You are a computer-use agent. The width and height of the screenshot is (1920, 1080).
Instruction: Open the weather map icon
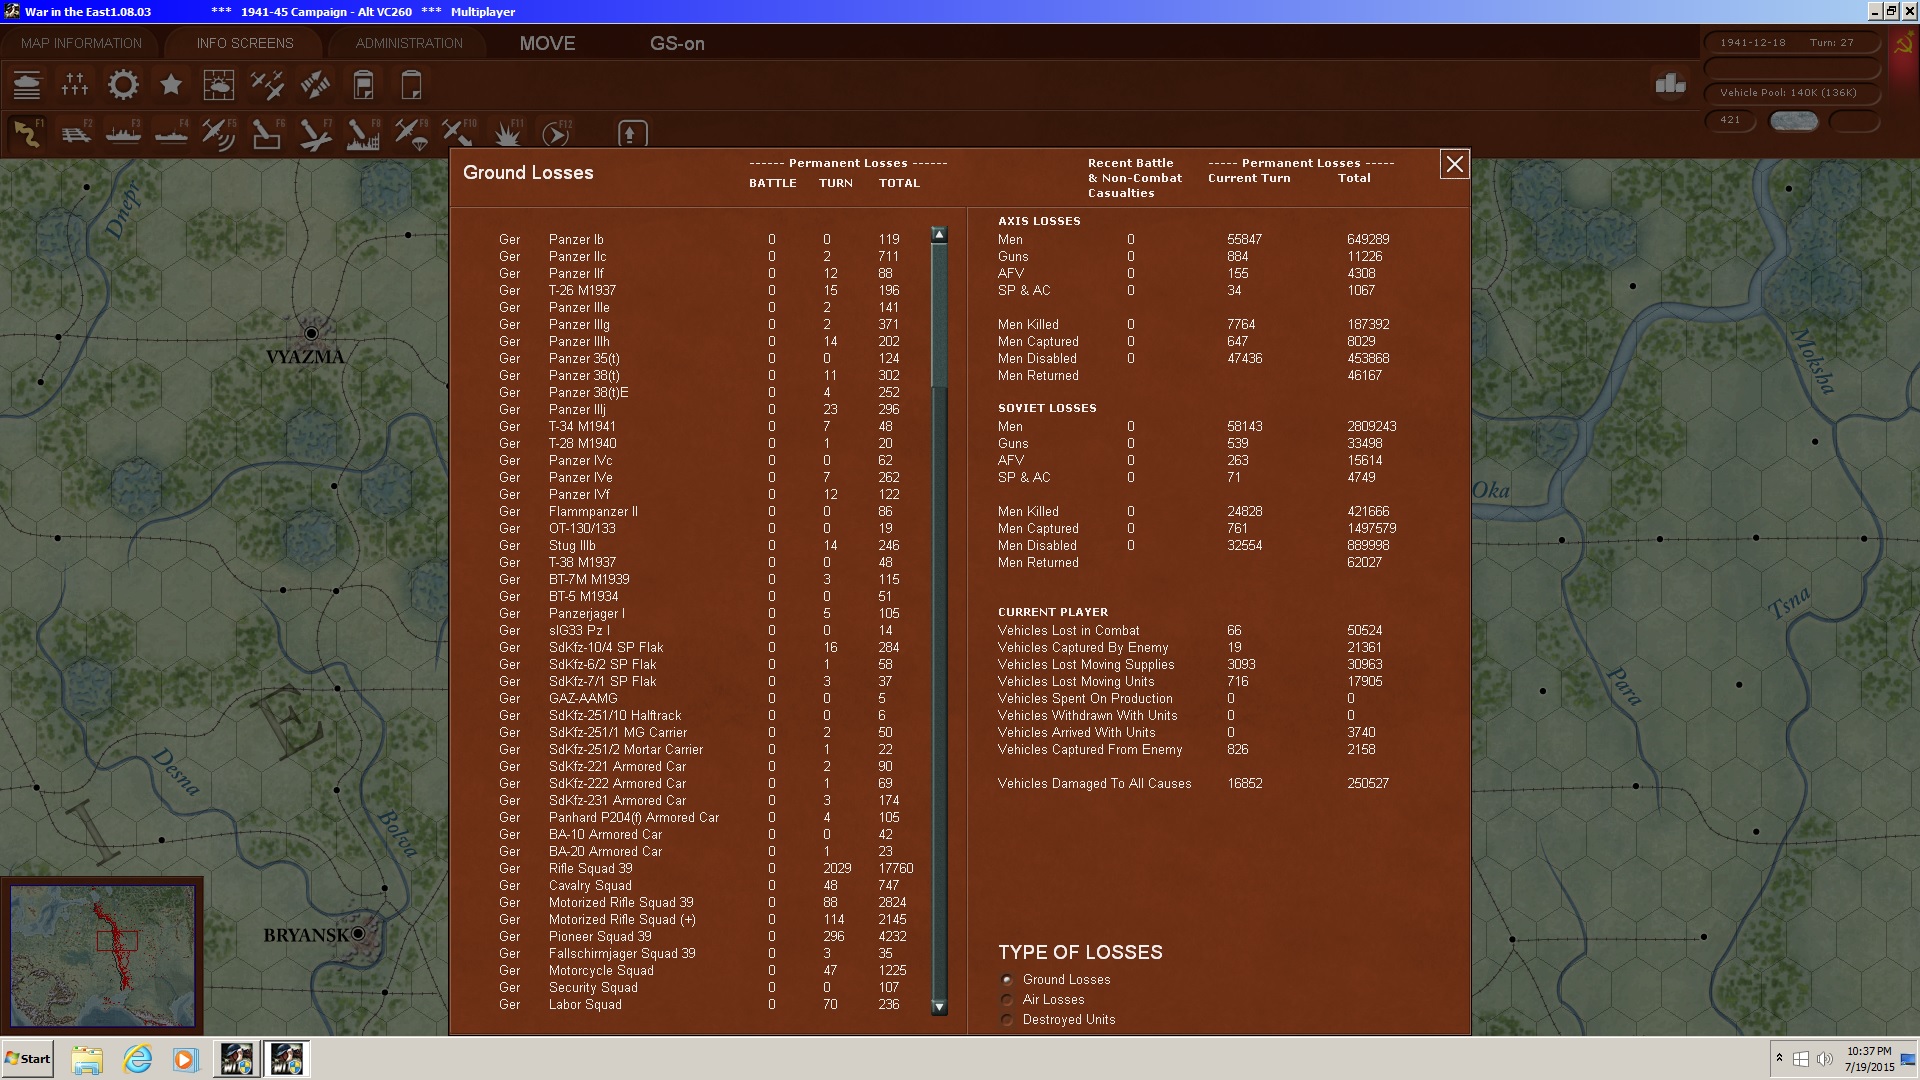[x=219, y=85]
